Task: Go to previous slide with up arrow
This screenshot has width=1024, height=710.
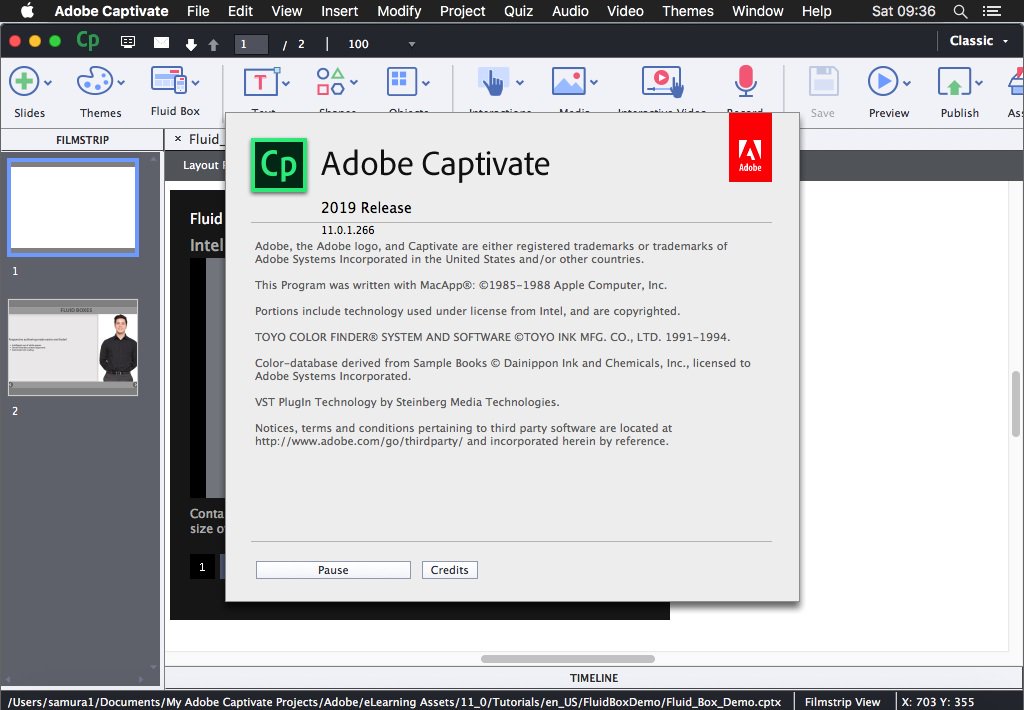Action: pos(214,44)
